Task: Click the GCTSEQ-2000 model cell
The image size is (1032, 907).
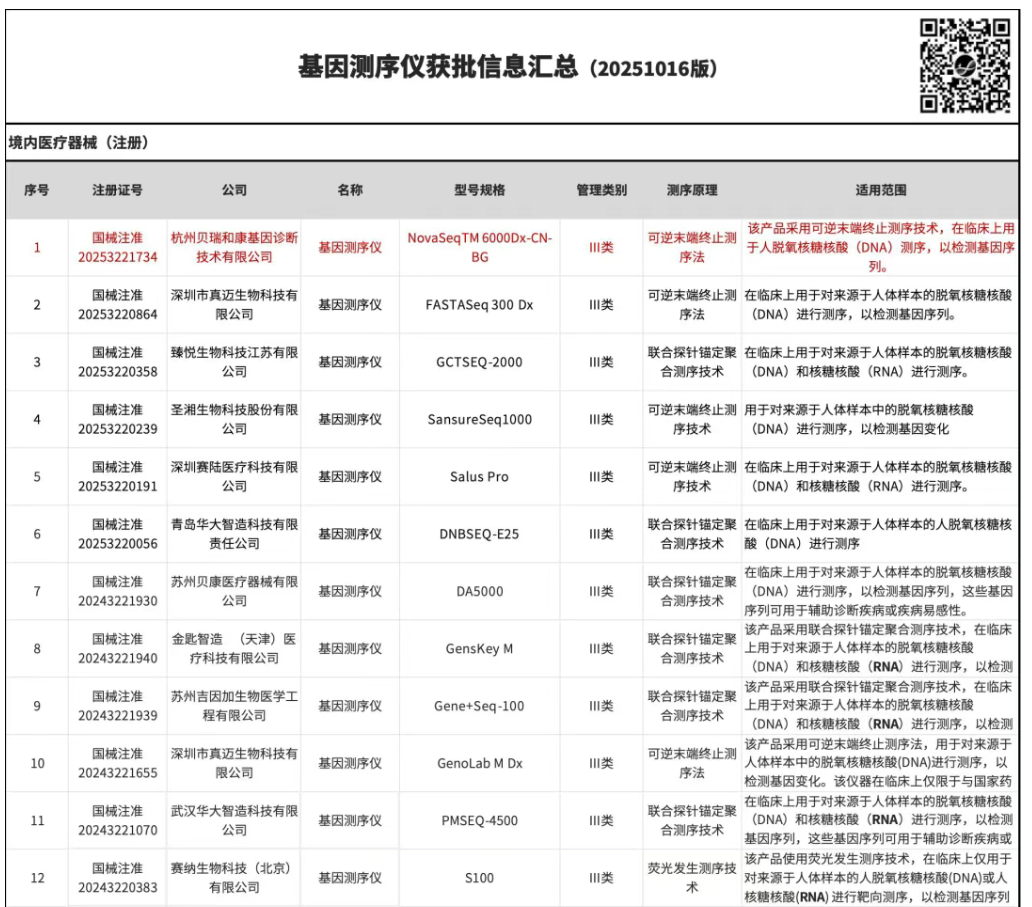Action: click(479, 362)
